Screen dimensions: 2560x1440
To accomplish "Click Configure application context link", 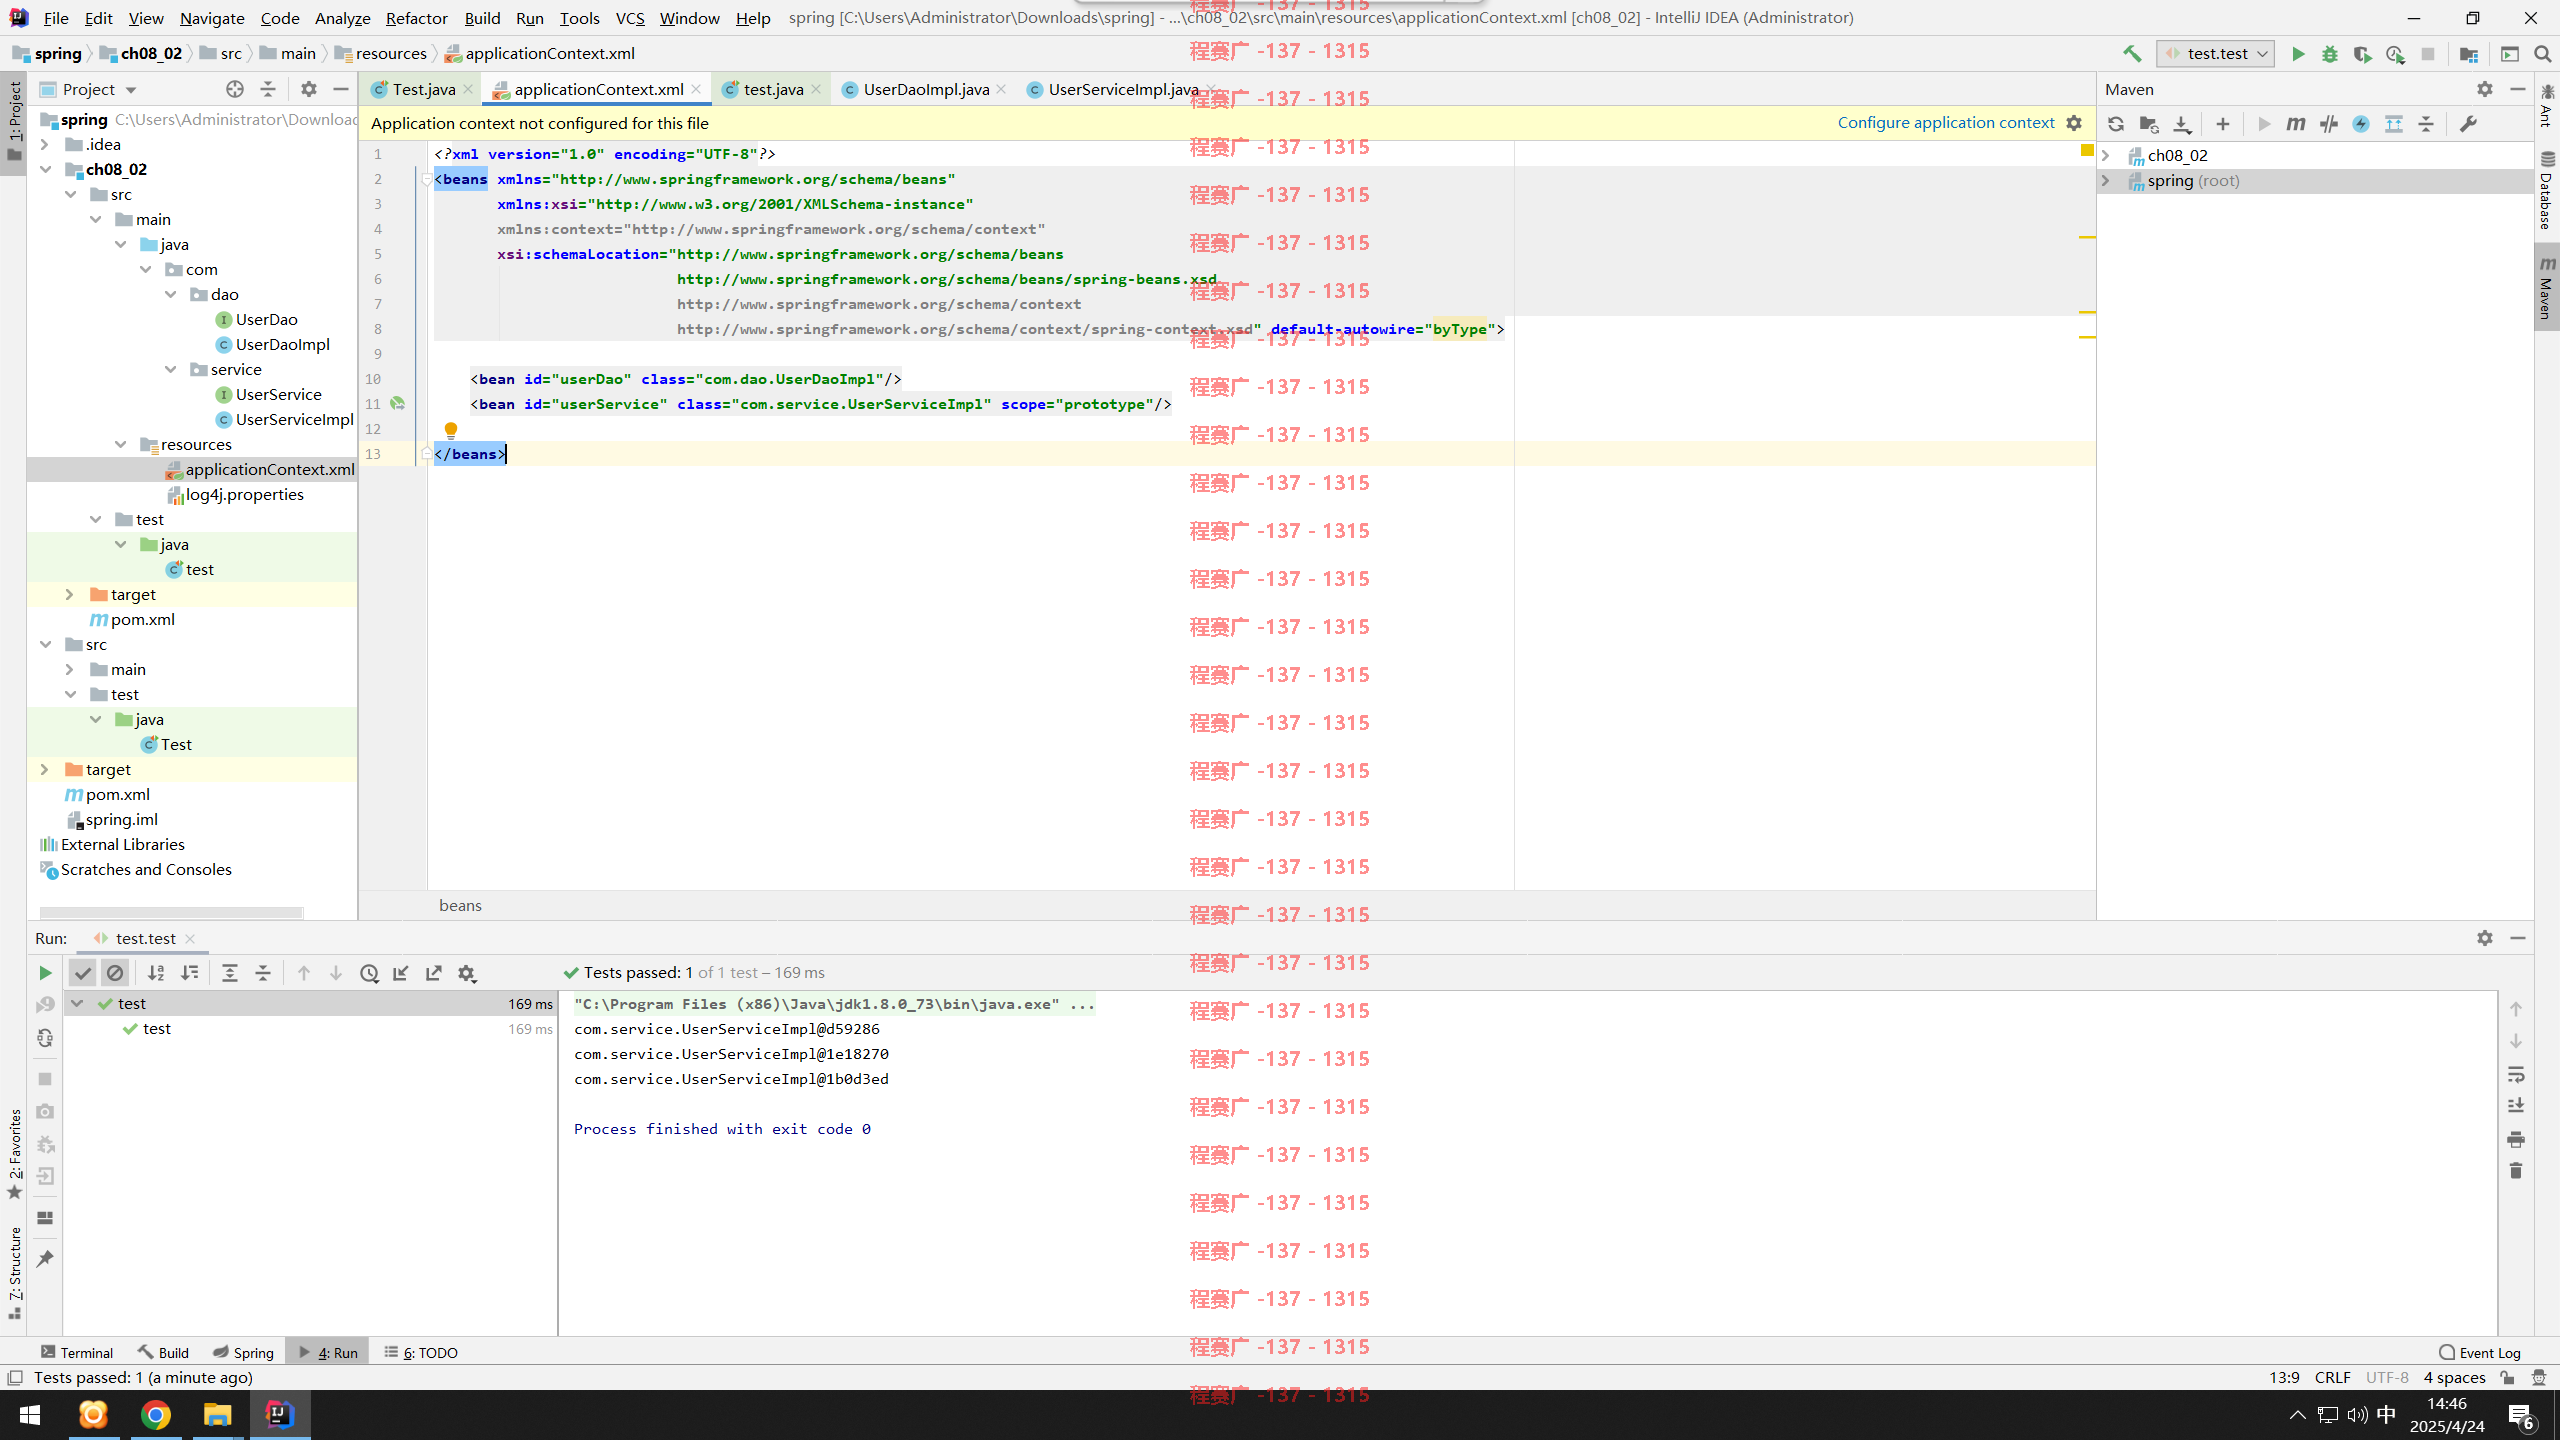I will point(1945,122).
